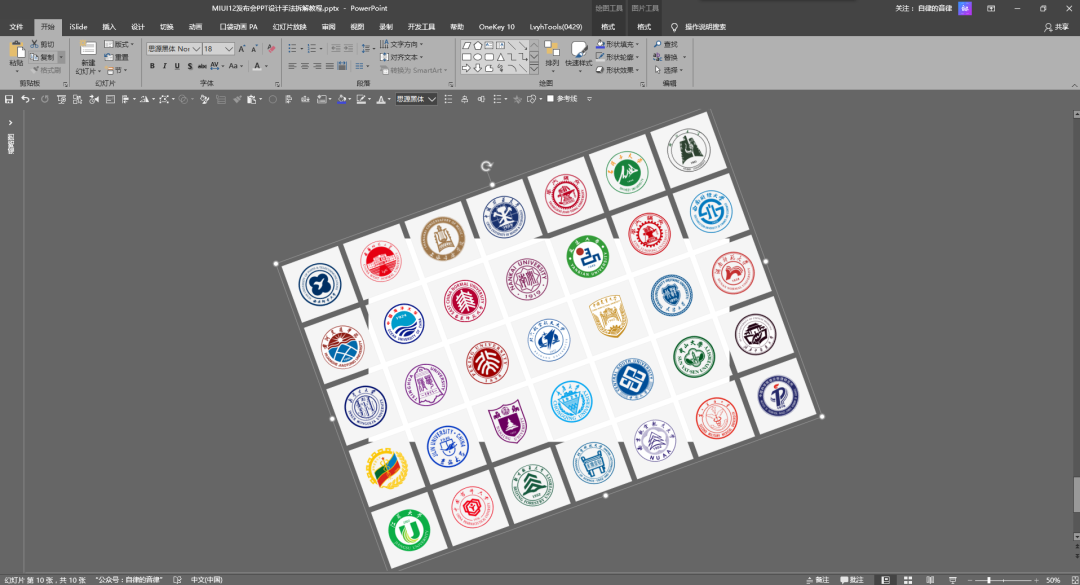Toggle bold text formatting

[152, 66]
